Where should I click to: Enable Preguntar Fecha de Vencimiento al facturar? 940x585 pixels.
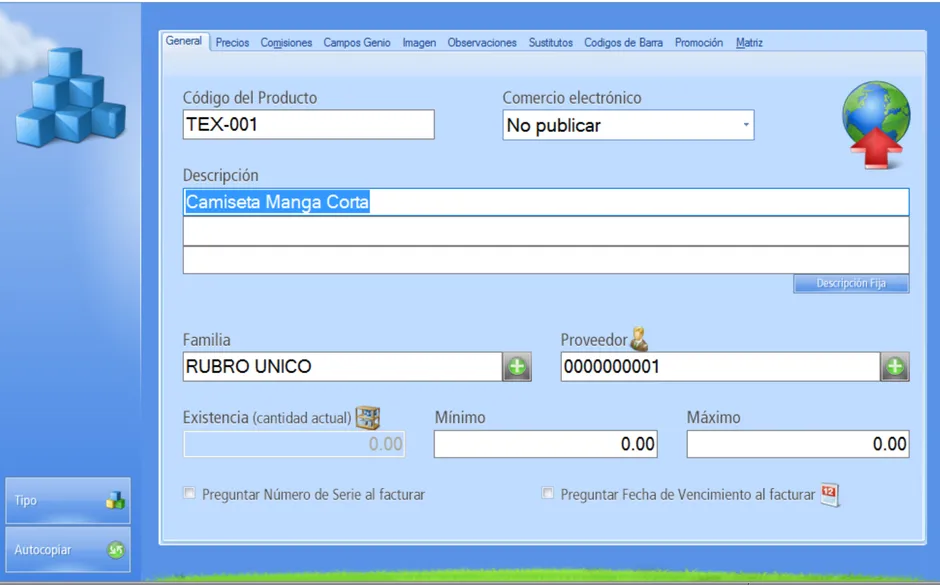click(547, 493)
